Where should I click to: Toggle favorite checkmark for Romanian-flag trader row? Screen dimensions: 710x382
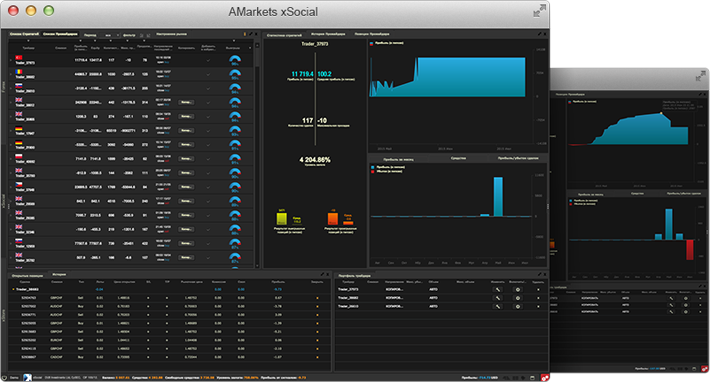pos(208,74)
